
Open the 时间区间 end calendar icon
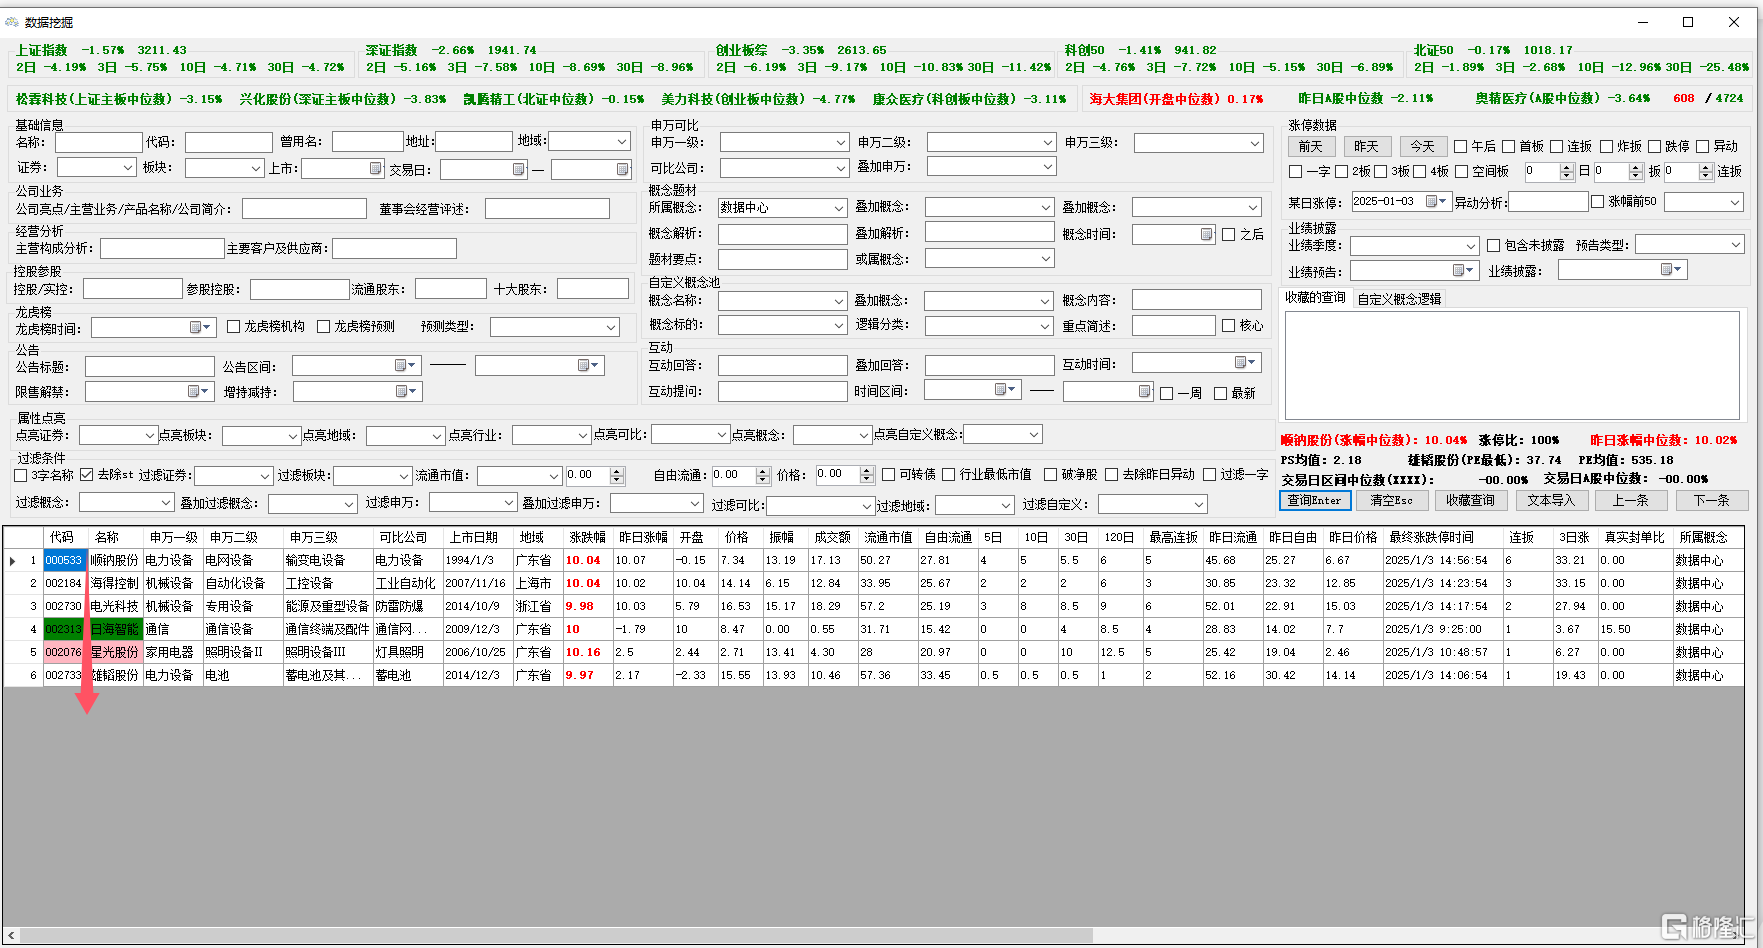pos(1145,391)
